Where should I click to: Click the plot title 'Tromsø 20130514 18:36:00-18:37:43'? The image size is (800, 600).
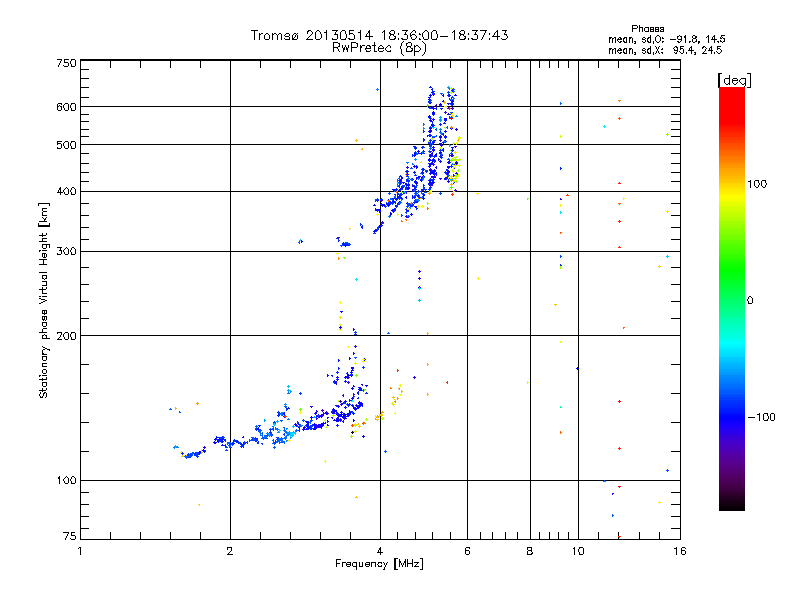(x=379, y=35)
